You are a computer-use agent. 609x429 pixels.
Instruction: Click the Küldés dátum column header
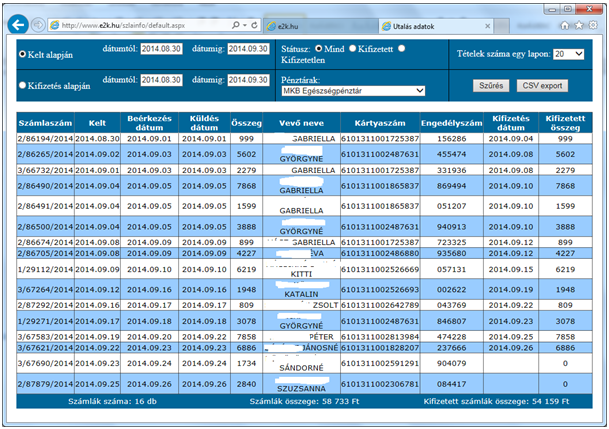pyautogui.click(x=204, y=123)
